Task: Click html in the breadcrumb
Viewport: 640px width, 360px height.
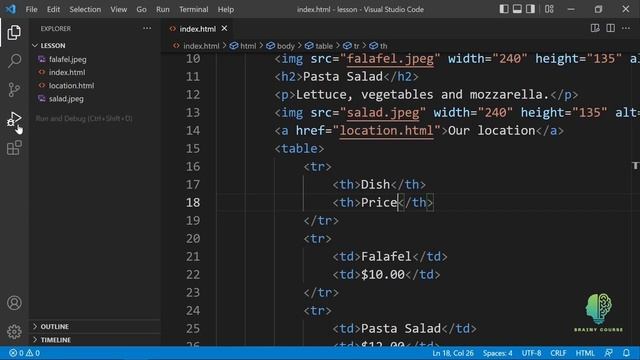Action: (248, 46)
